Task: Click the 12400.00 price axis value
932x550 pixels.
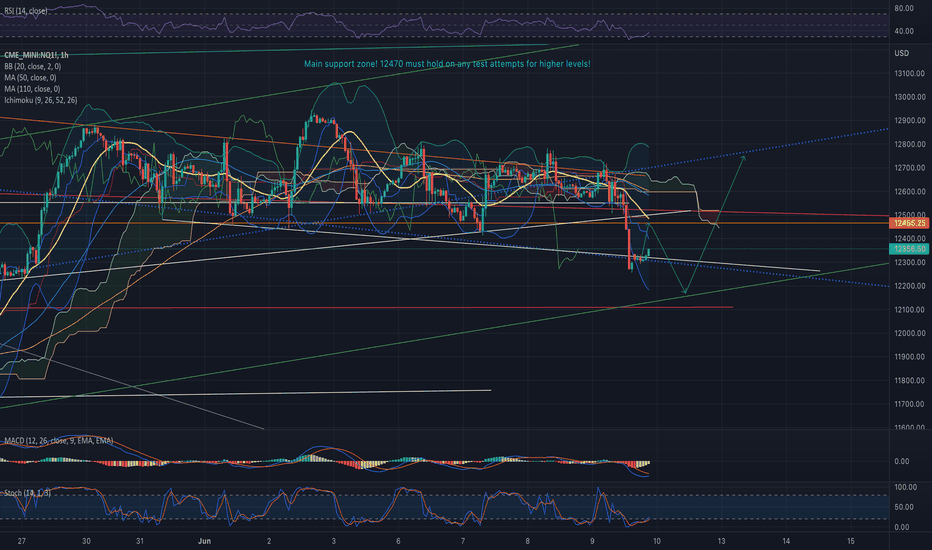Action: pyautogui.click(x=909, y=238)
